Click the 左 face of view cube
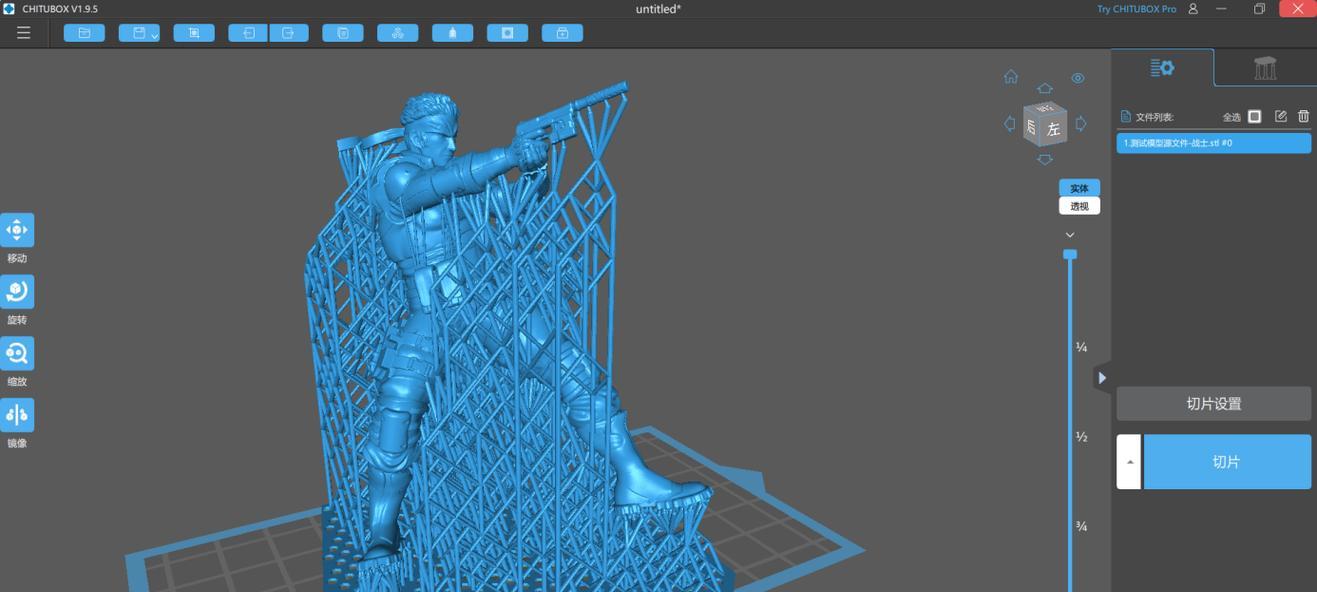Image resolution: width=1317 pixels, height=592 pixels. pos(1053,130)
